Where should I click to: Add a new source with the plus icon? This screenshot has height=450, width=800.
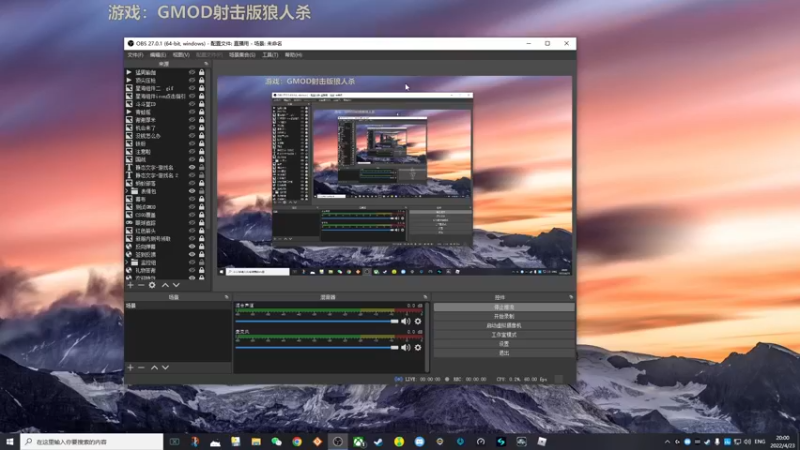131,285
